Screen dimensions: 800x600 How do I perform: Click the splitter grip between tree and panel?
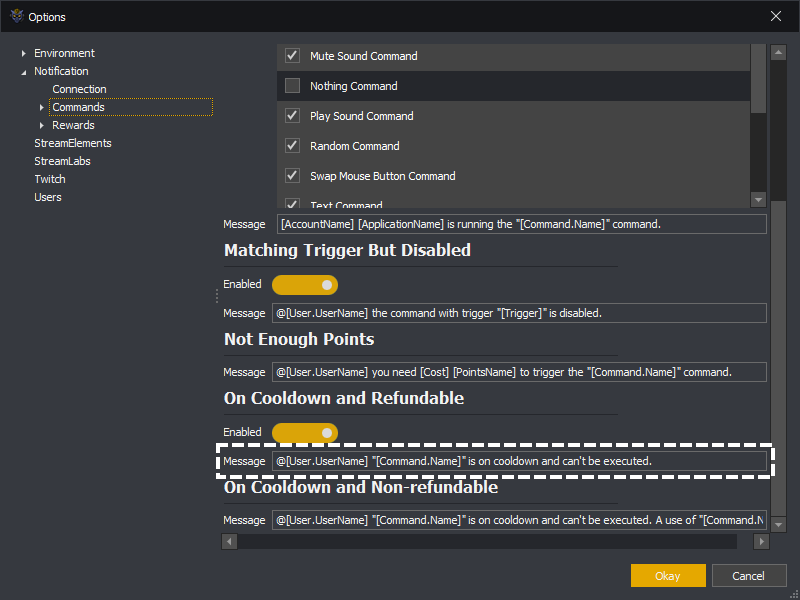[217, 296]
